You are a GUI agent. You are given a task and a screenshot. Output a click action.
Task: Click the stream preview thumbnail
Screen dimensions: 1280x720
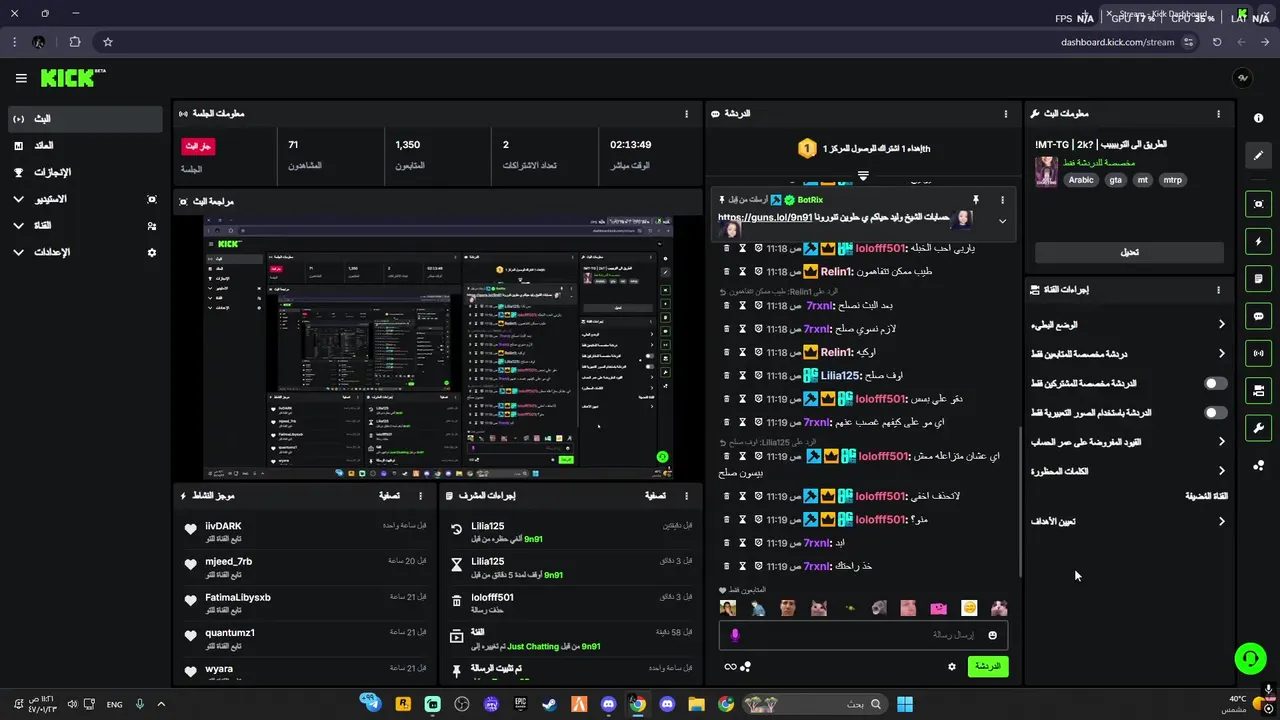pyautogui.click(x=438, y=347)
